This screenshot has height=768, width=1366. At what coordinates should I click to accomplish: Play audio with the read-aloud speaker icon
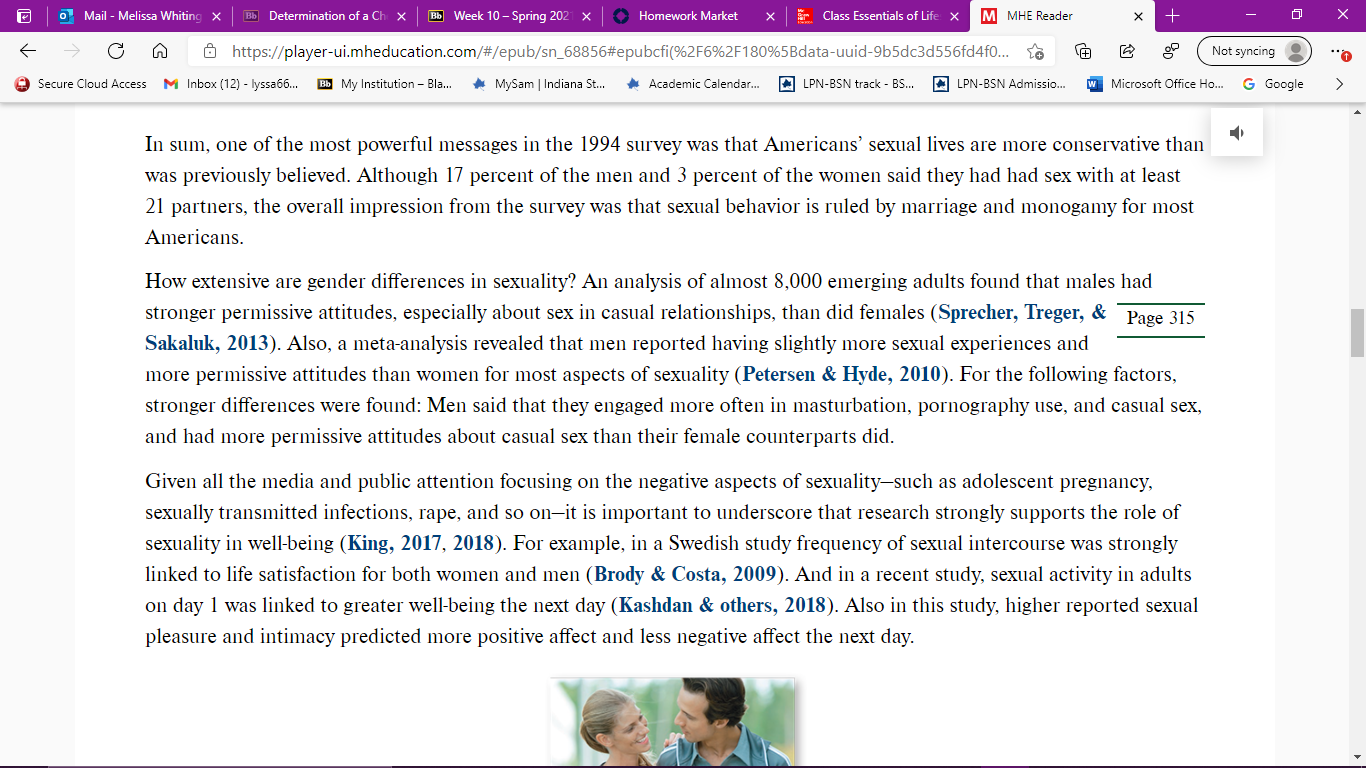point(1236,133)
